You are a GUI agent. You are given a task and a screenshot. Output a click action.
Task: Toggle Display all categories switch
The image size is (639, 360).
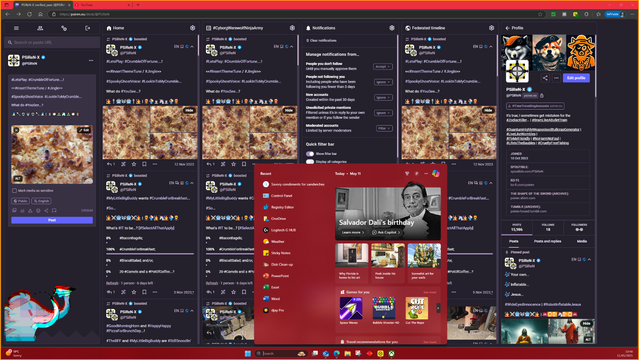[x=310, y=161]
